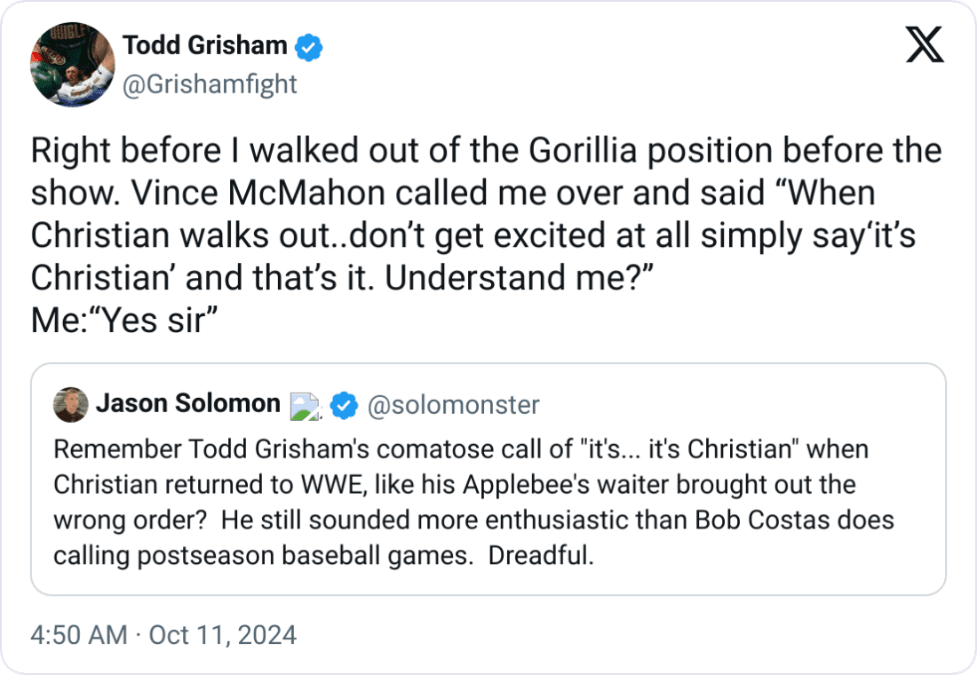Click the X logo in the corner

pos(924,46)
